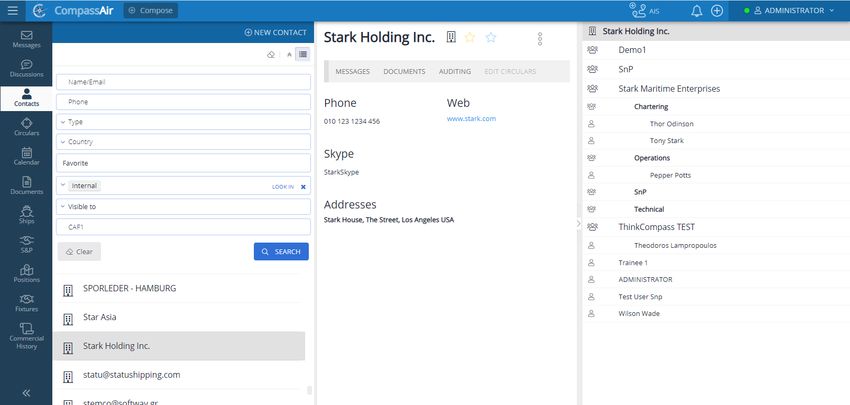The height and width of the screenshot is (405, 850).
Task: Toggle the alphabetical A view icon
Action: [289, 54]
